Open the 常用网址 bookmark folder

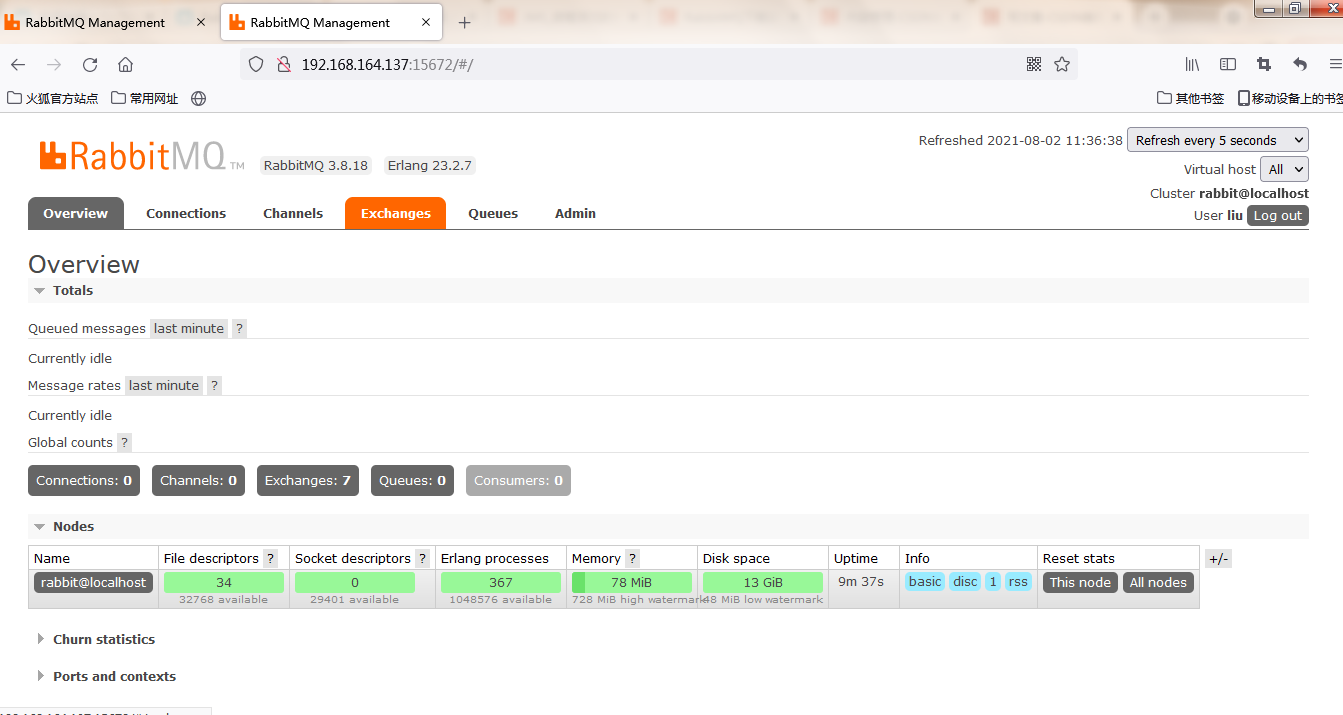[x=145, y=98]
